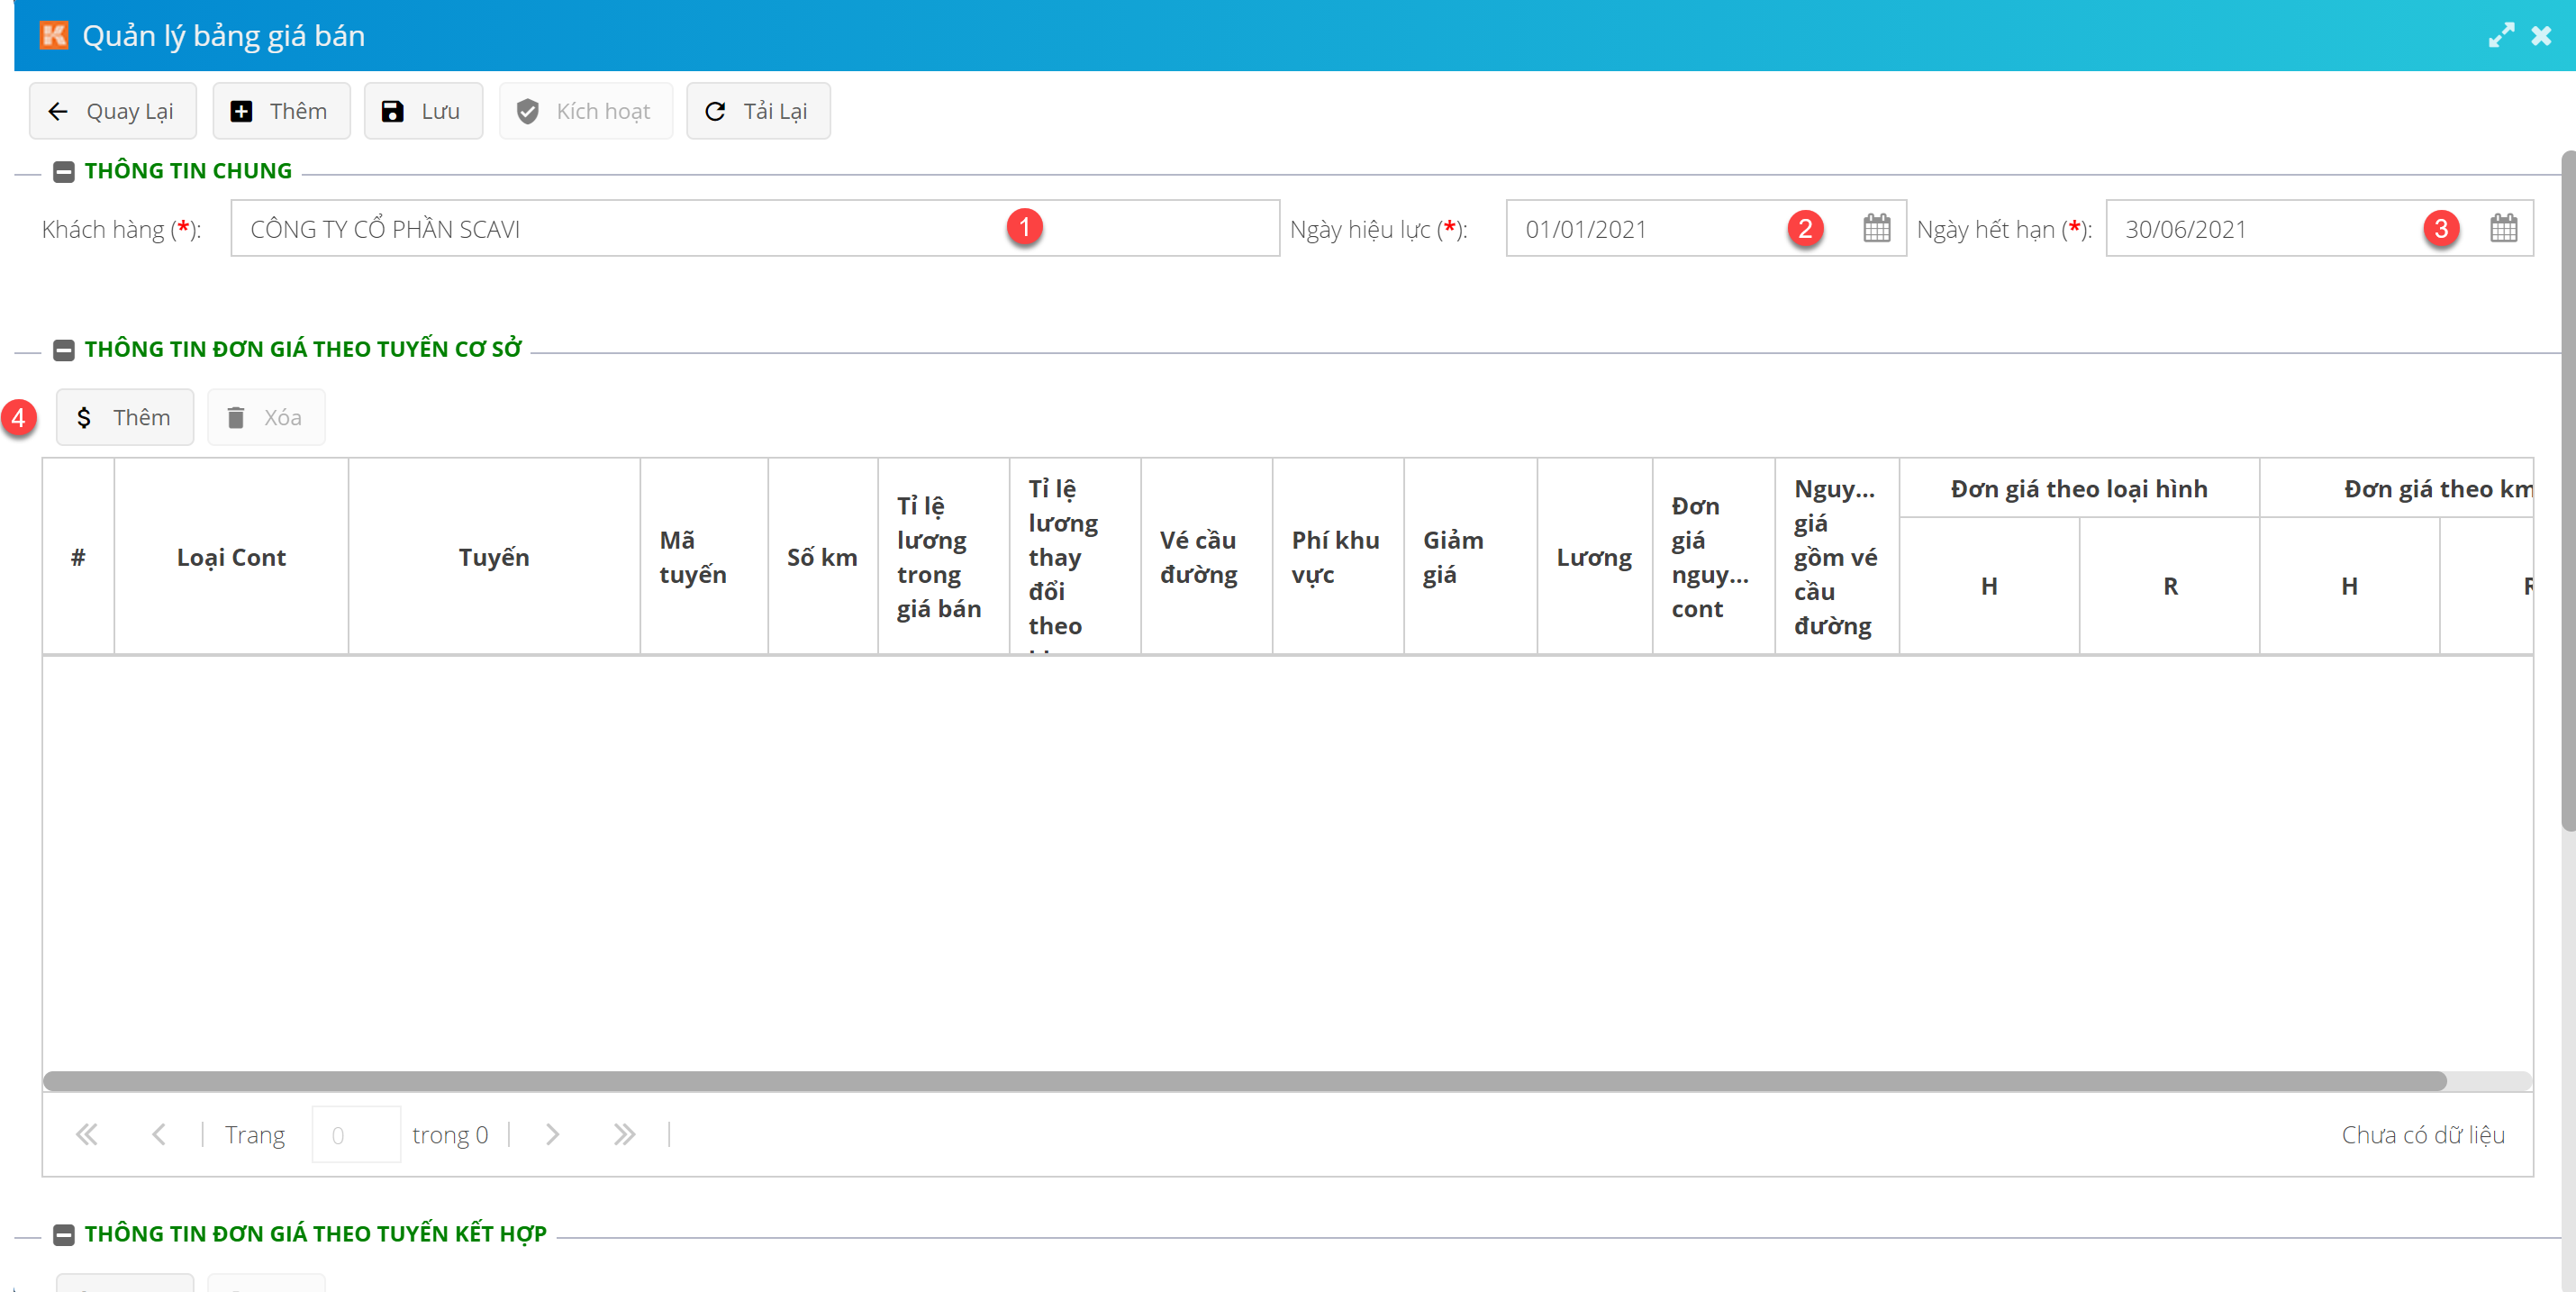Click the page number Trang input box

[x=356, y=1134]
